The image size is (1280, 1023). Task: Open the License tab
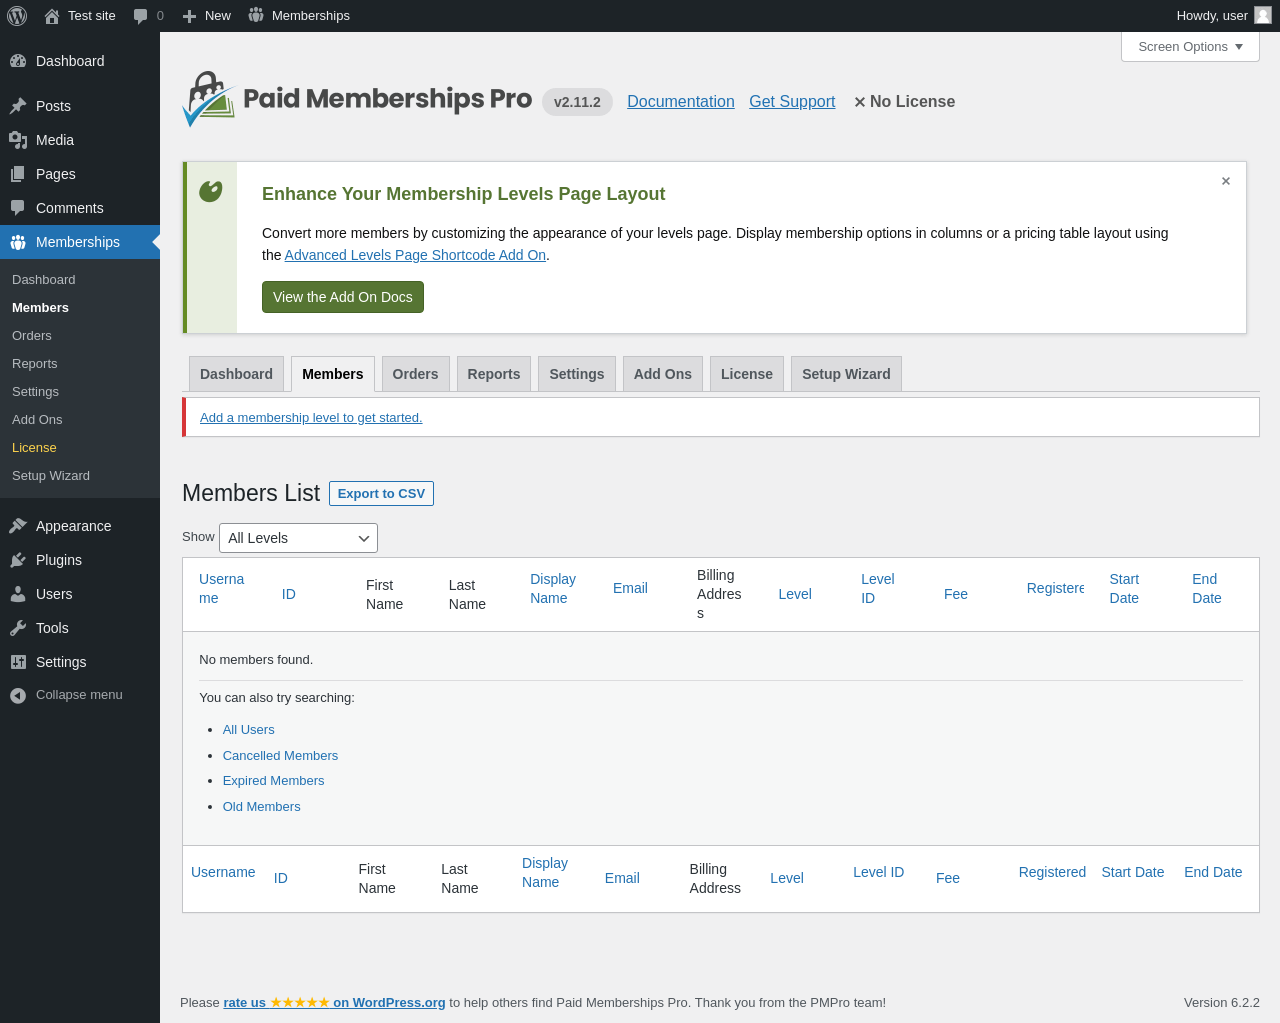747,374
